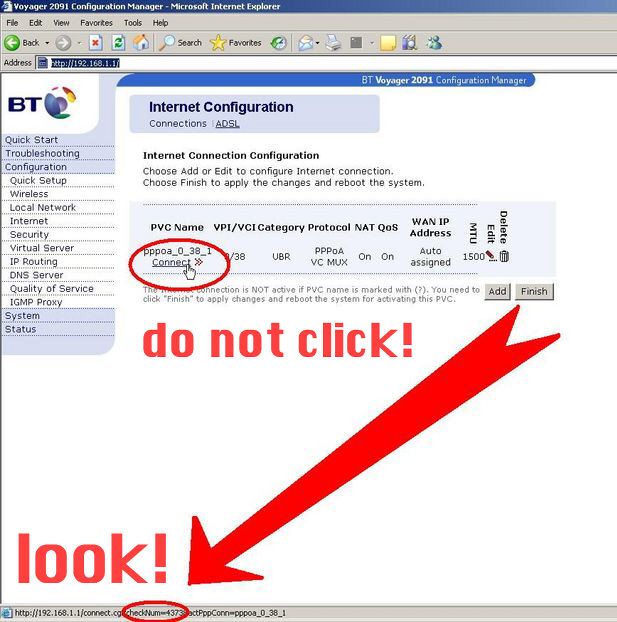Click the Delete trash icon for pppoa_0_38_1
Viewport: 617px width, 622px height.
click(x=504, y=256)
